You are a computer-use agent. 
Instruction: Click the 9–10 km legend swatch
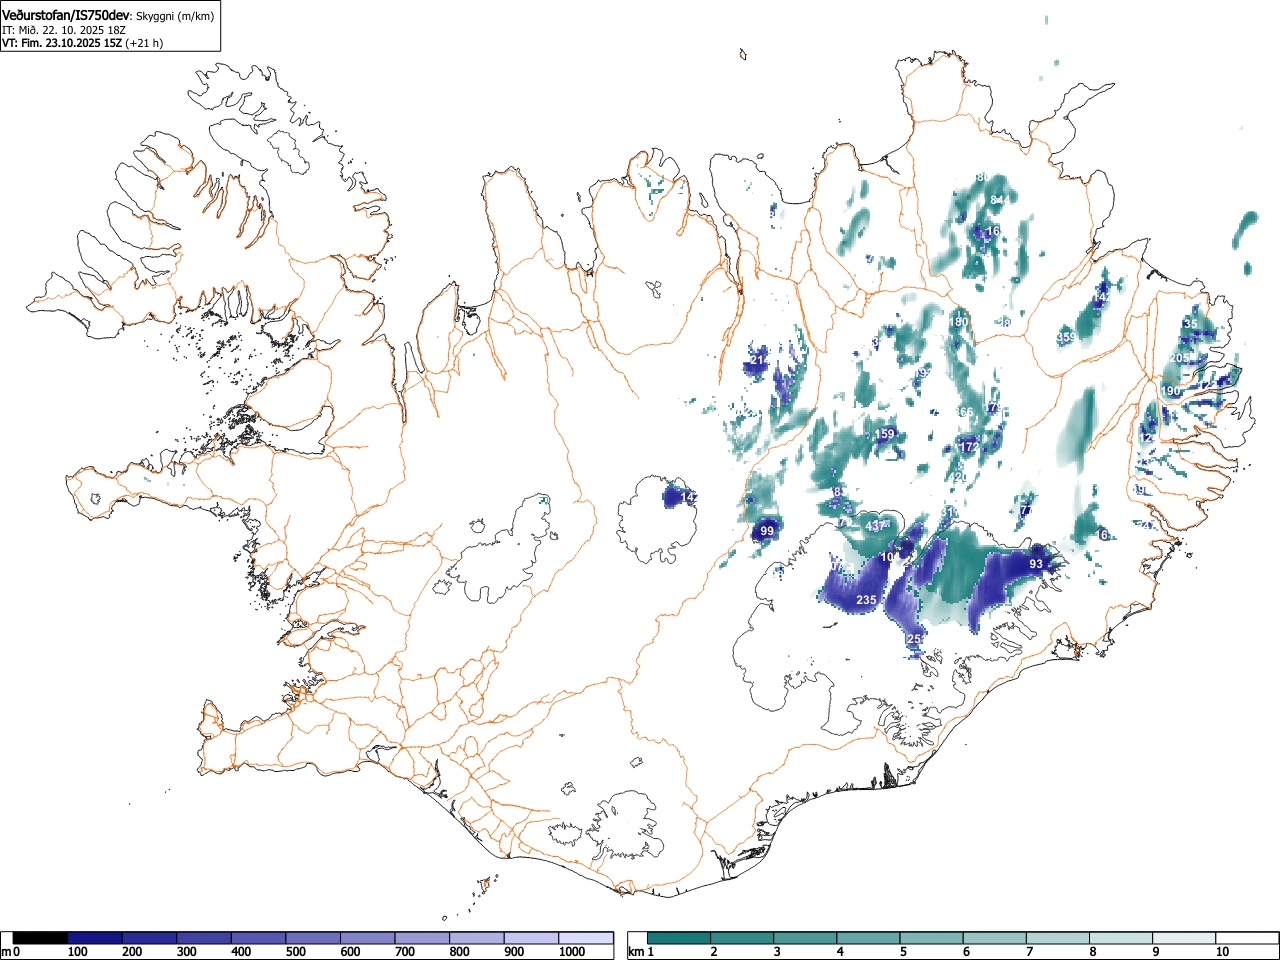tap(1184, 938)
